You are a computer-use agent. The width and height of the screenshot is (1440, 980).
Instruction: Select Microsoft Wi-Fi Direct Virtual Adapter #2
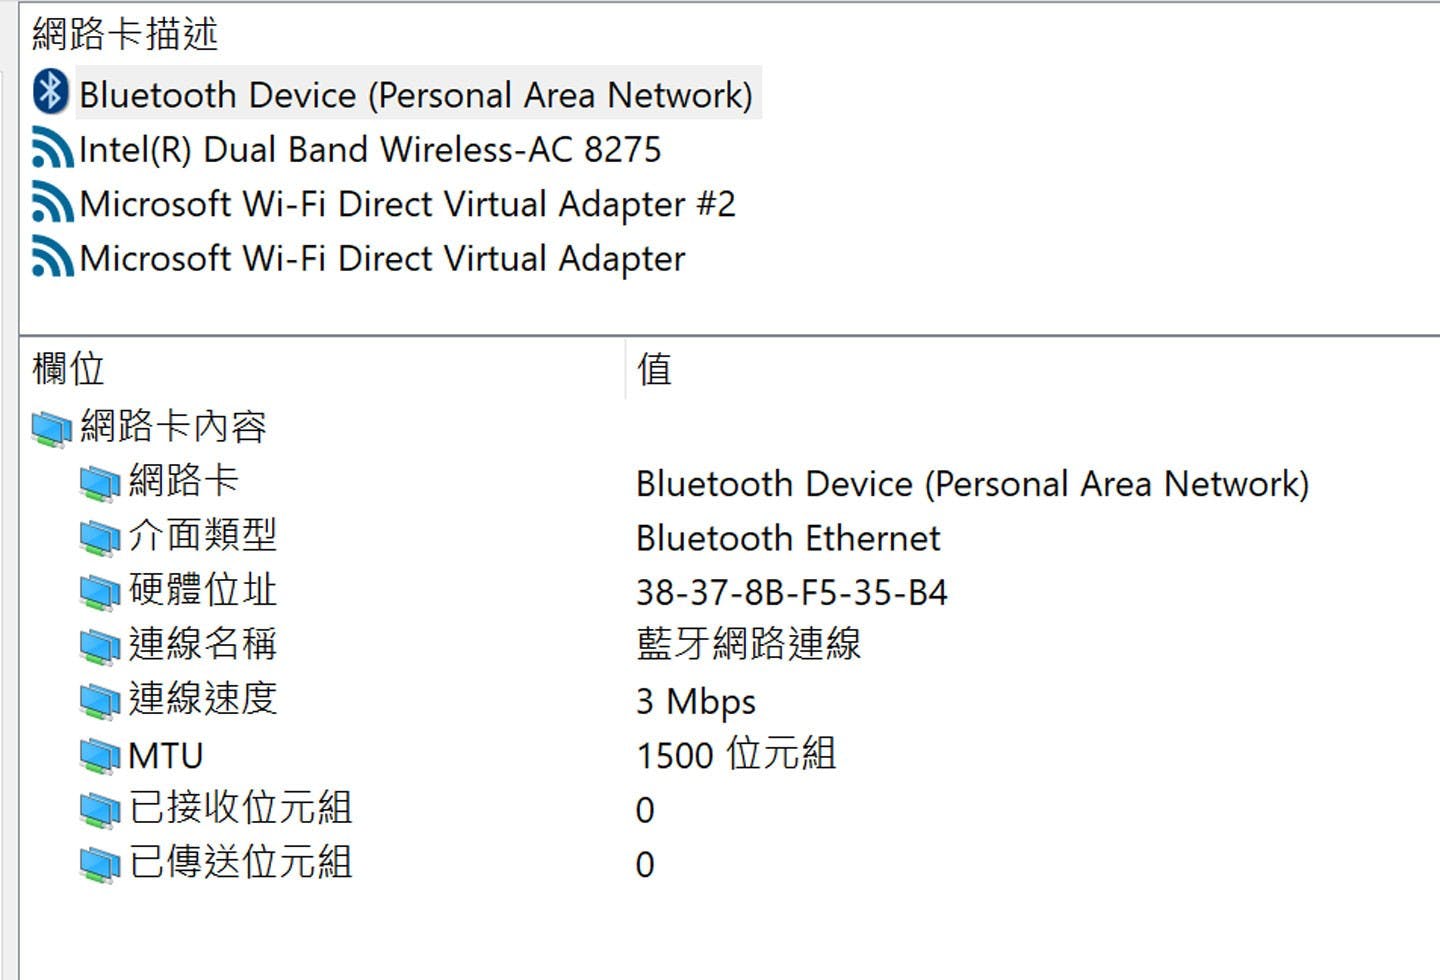(x=407, y=205)
